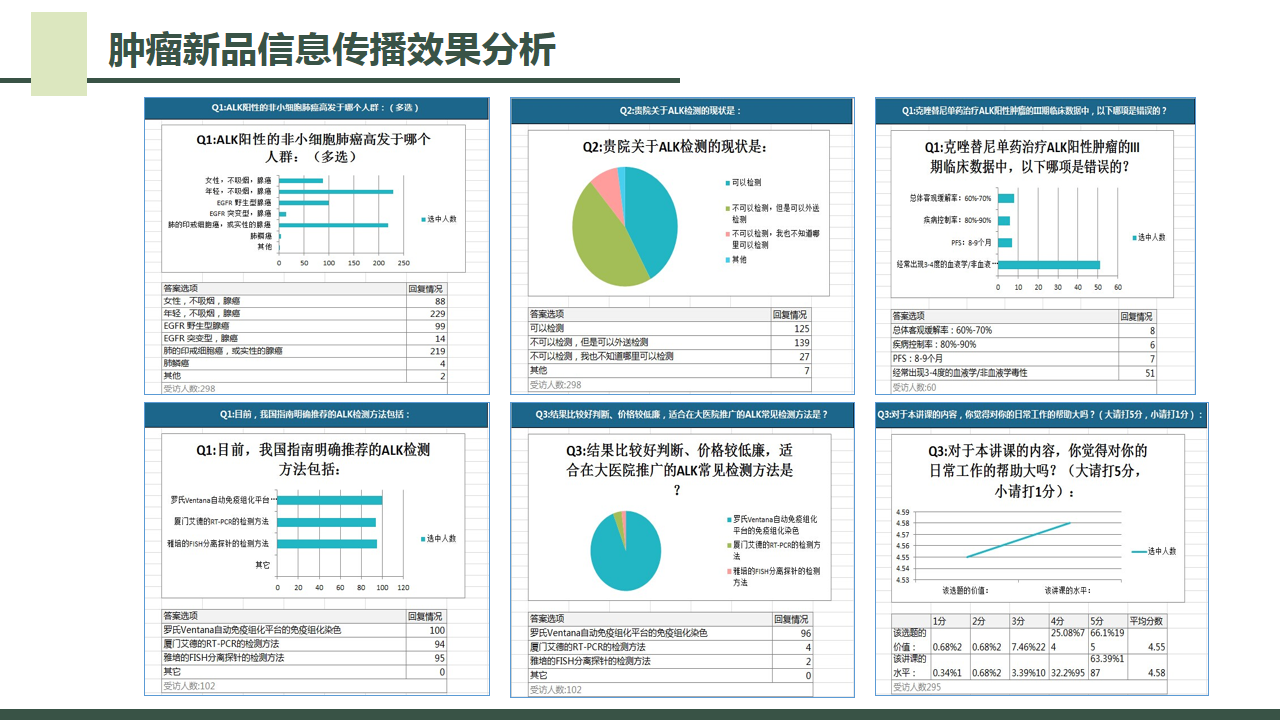Viewport: 1280px width, 720px height.
Task: Click 受访人数:298 below the first table
Action: tap(189, 389)
